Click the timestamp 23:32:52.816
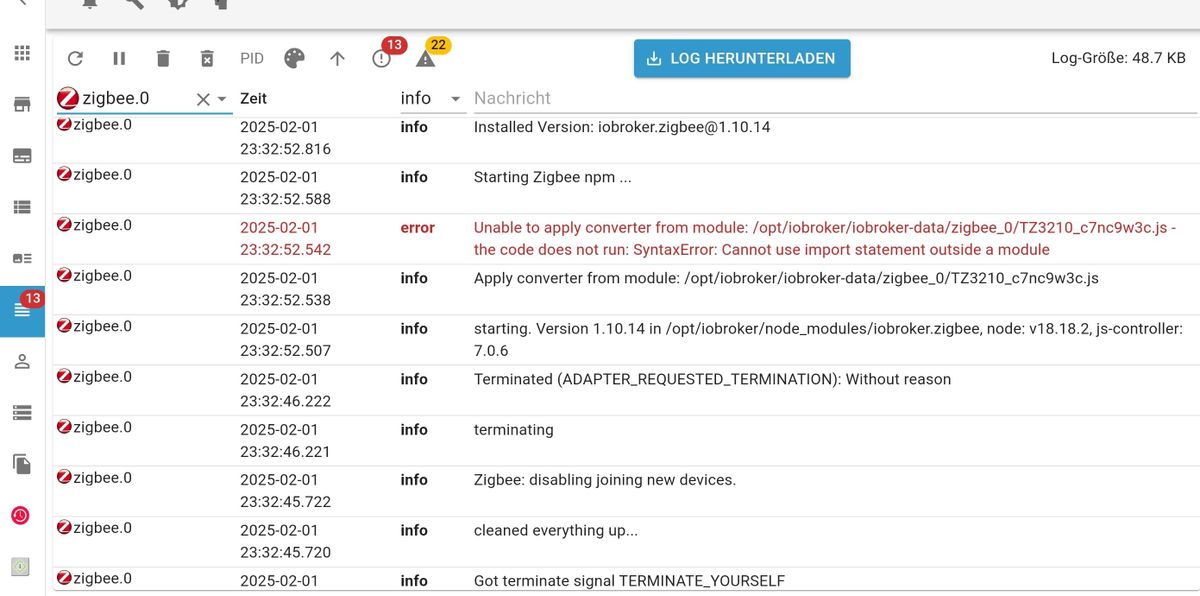This screenshot has height=596, width=1200. click(x=286, y=149)
